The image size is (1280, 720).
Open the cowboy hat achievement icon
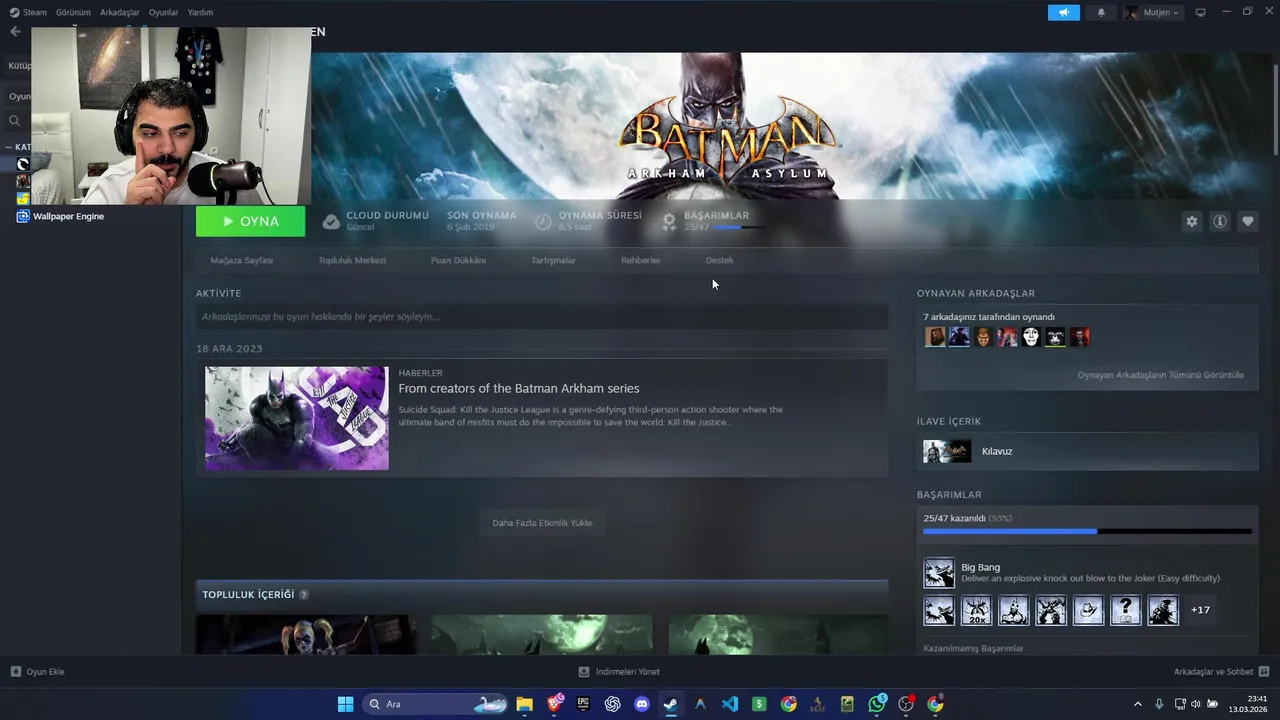pyautogui.click(x=1088, y=610)
